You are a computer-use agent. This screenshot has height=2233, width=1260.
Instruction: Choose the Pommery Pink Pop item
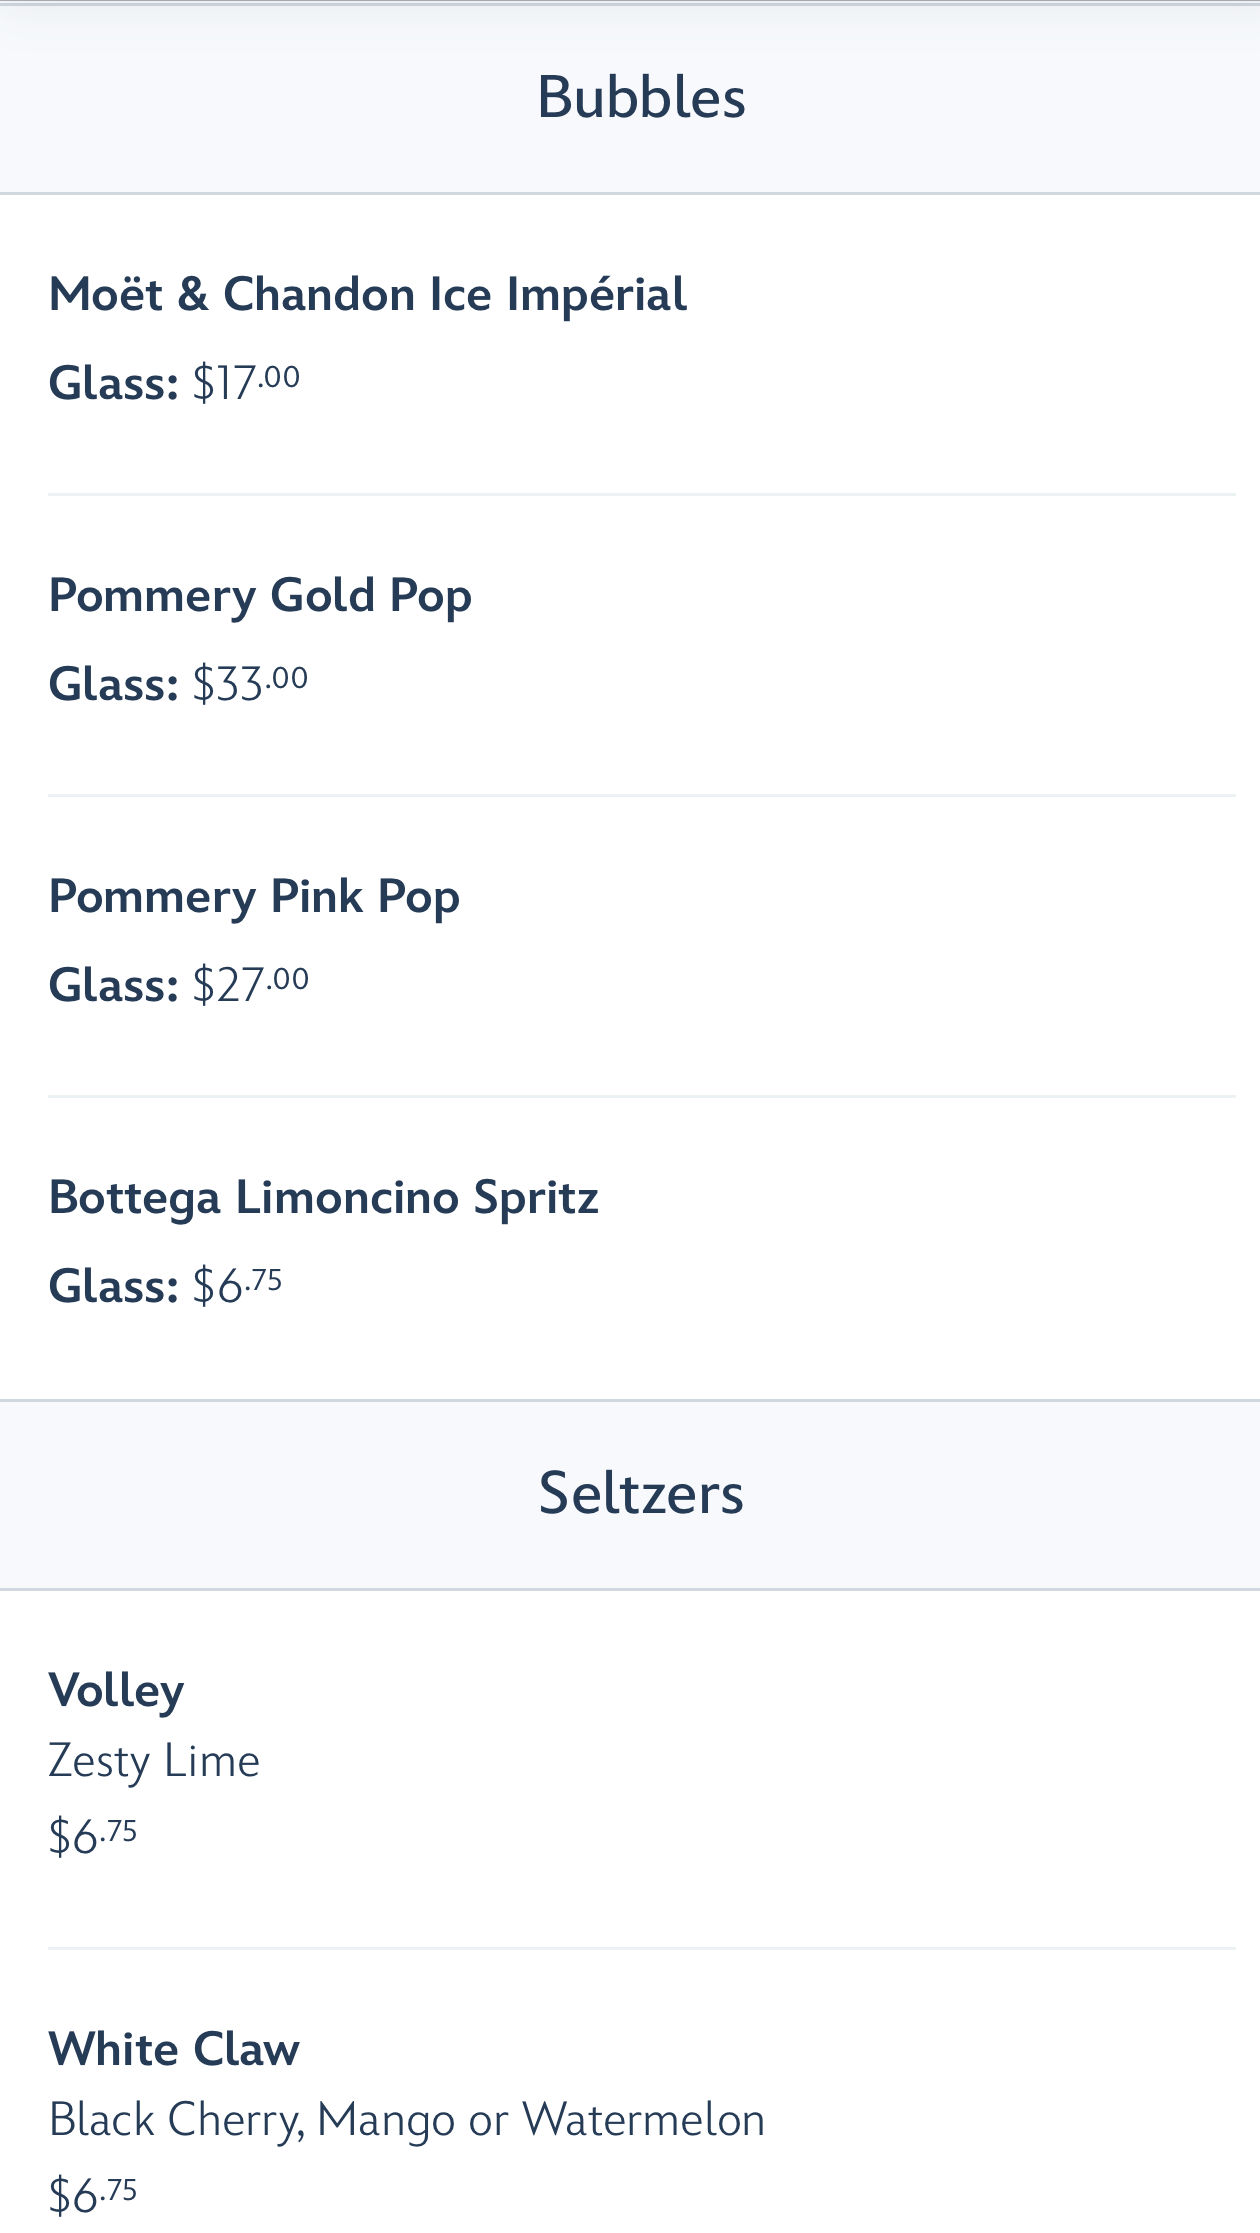[254, 897]
